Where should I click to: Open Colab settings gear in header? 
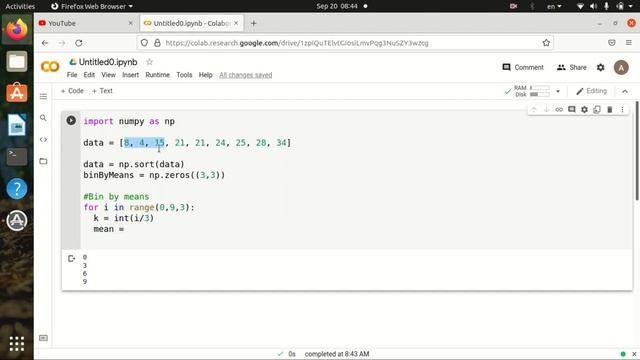[600, 67]
